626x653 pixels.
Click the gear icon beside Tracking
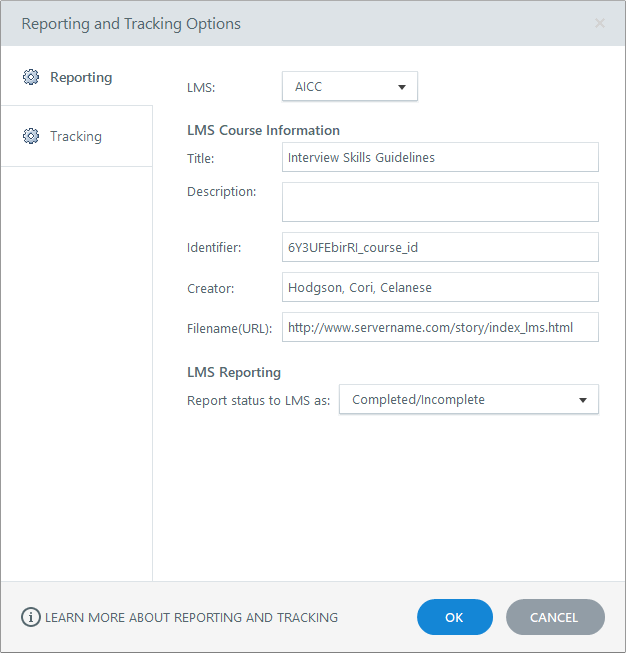(x=30, y=136)
